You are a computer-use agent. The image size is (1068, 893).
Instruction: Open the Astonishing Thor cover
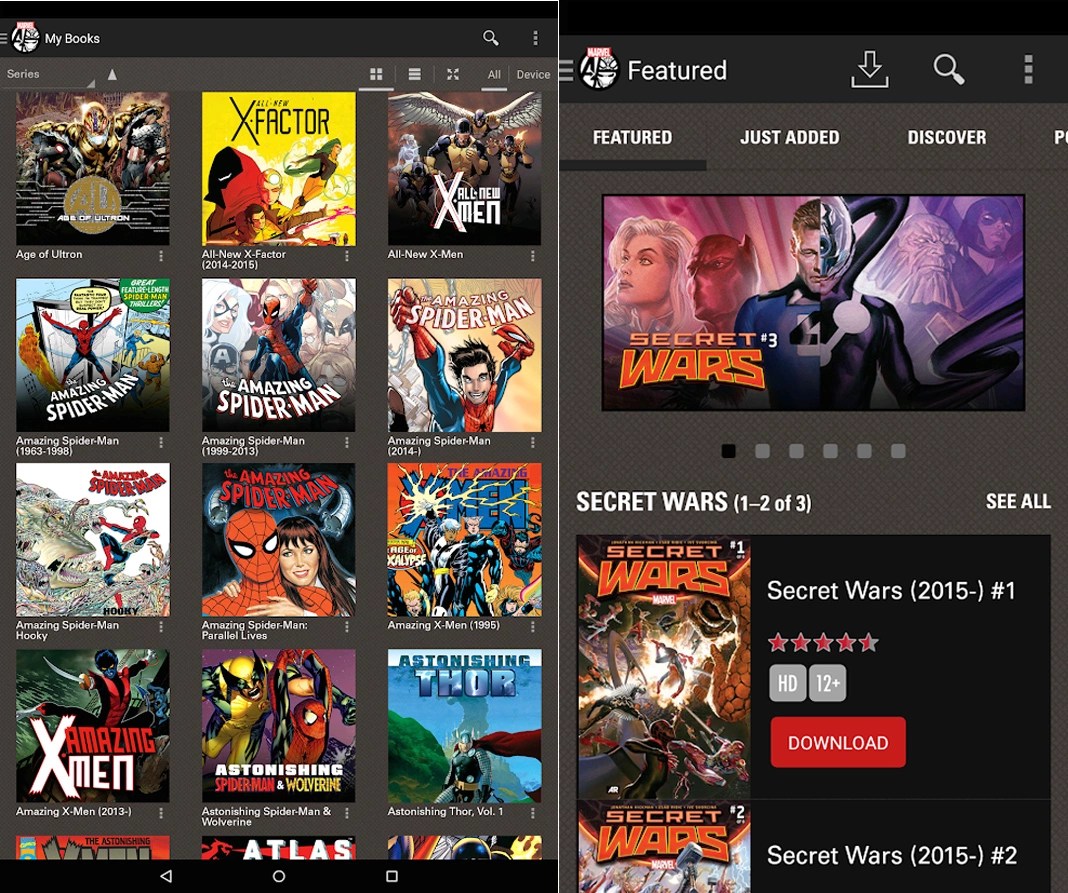(465, 726)
